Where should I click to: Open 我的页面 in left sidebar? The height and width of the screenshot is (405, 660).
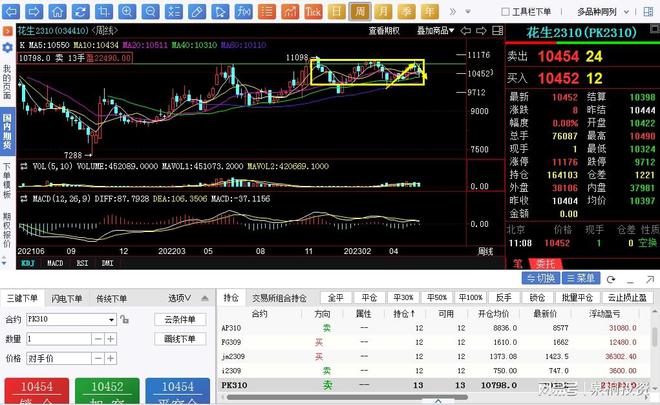pyautogui.click(x=7, y=82)
